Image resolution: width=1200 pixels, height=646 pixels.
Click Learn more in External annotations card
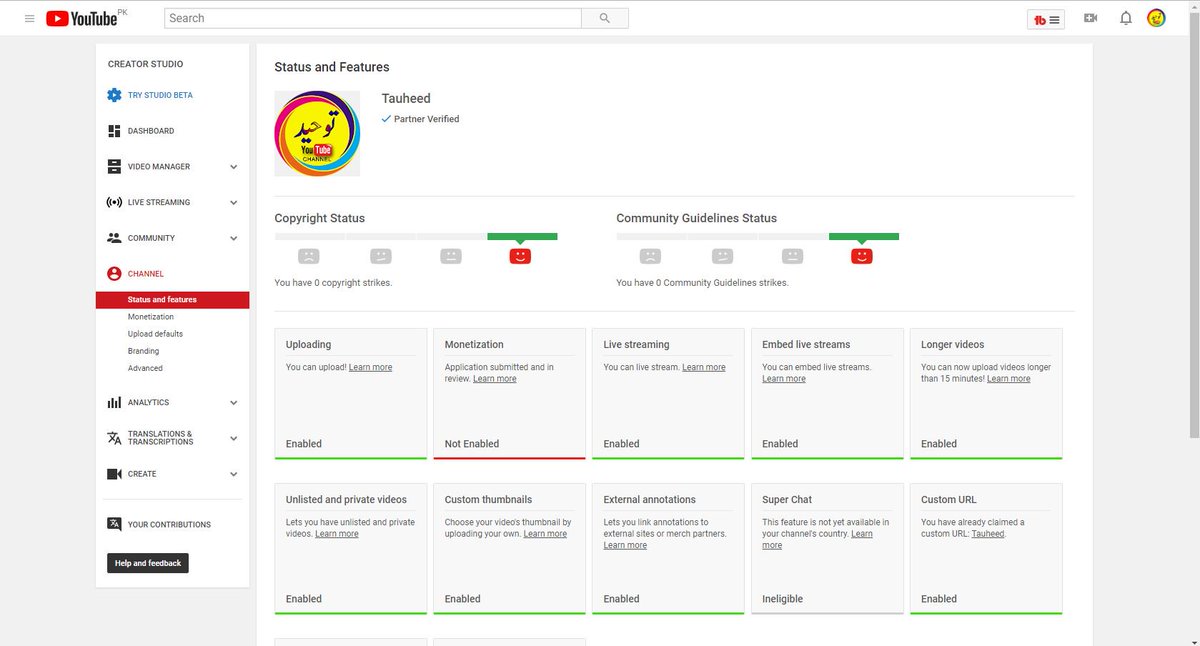[625, 546]
